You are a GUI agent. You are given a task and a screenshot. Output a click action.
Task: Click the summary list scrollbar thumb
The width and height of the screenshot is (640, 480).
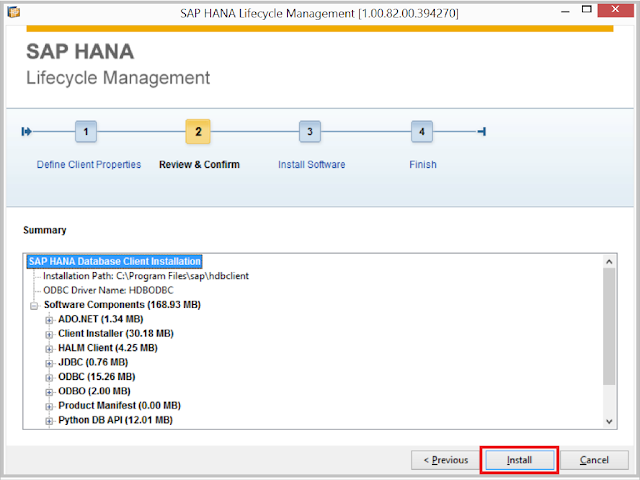point(609,327)
